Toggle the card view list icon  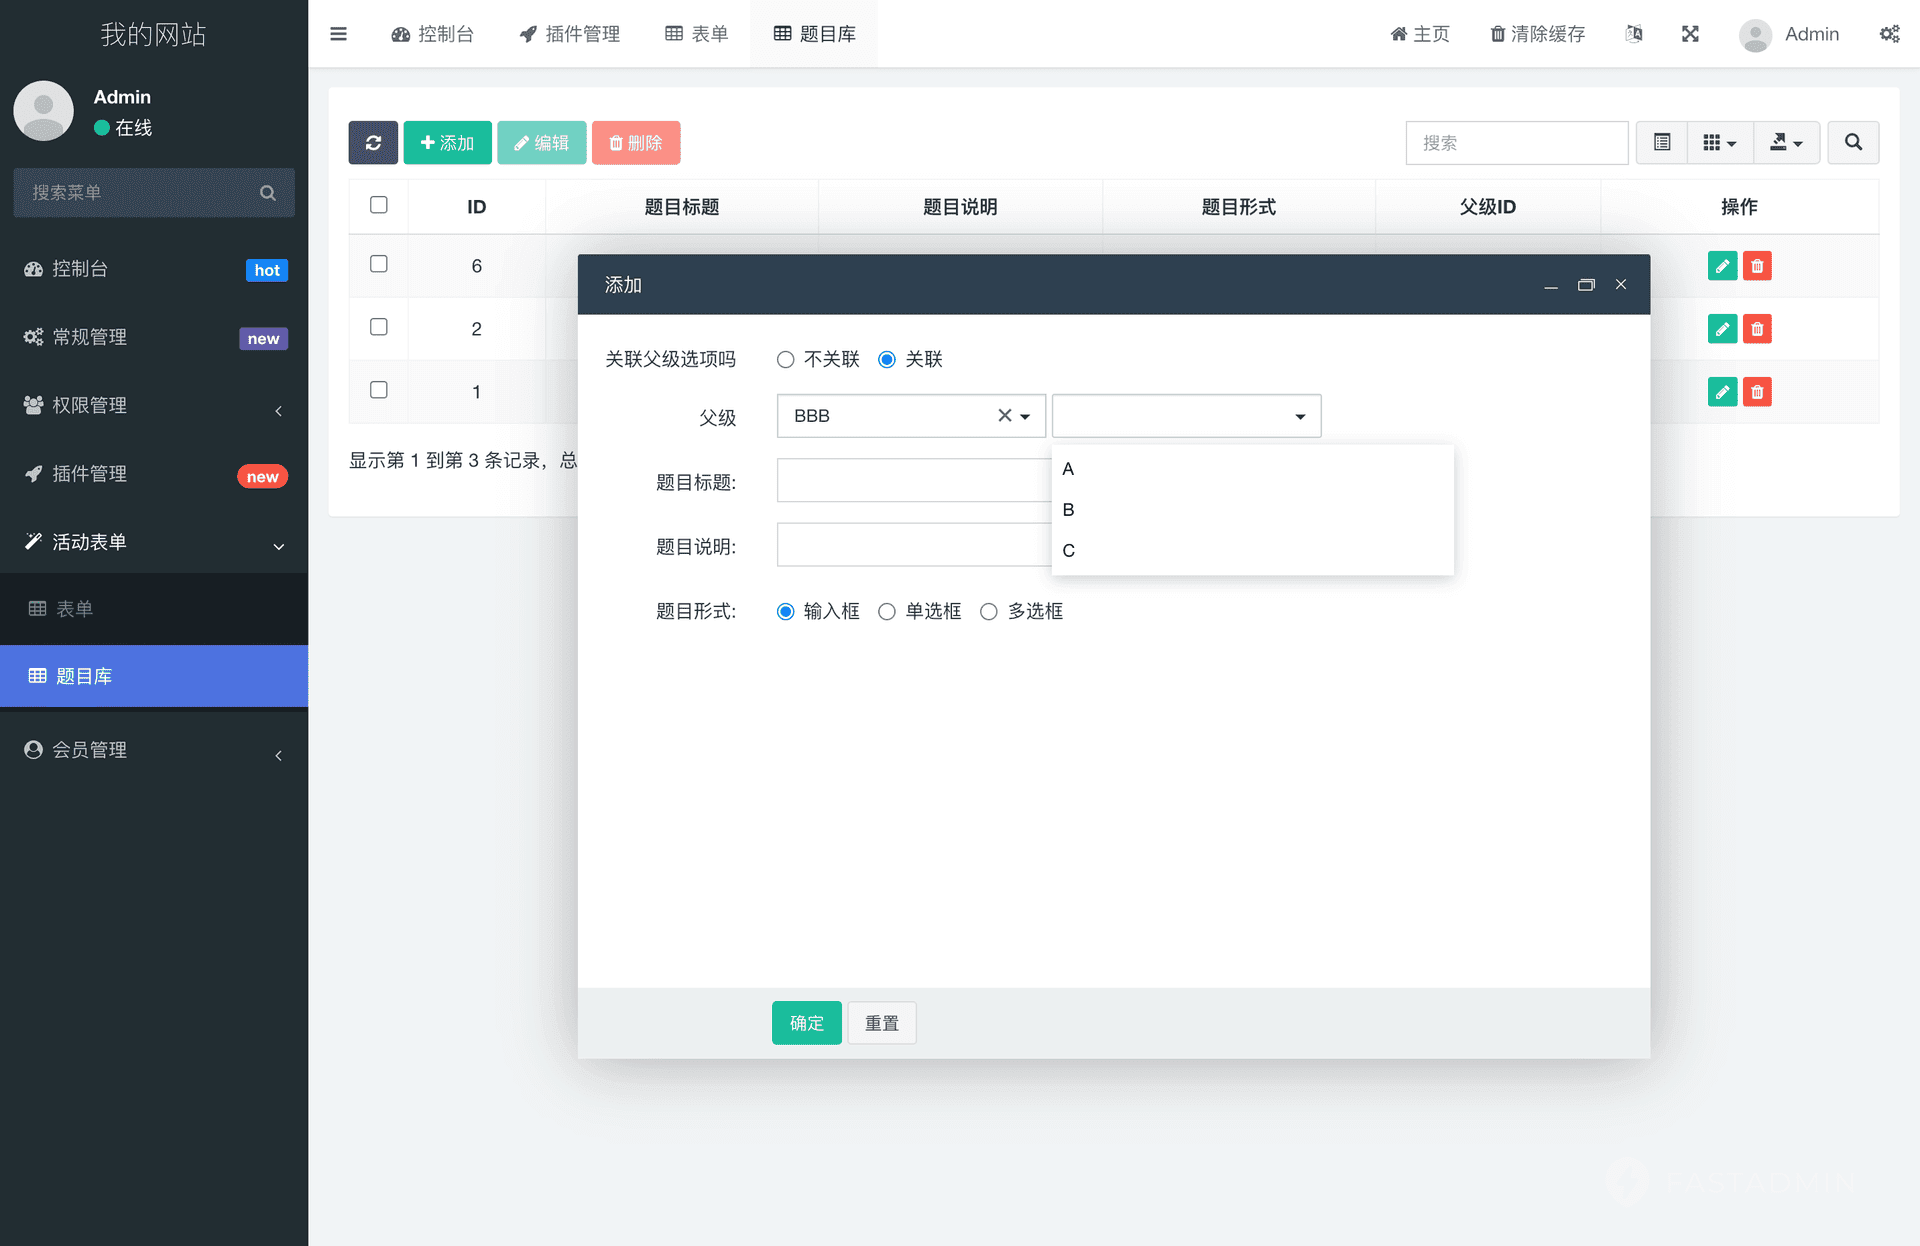[1662, 143]
